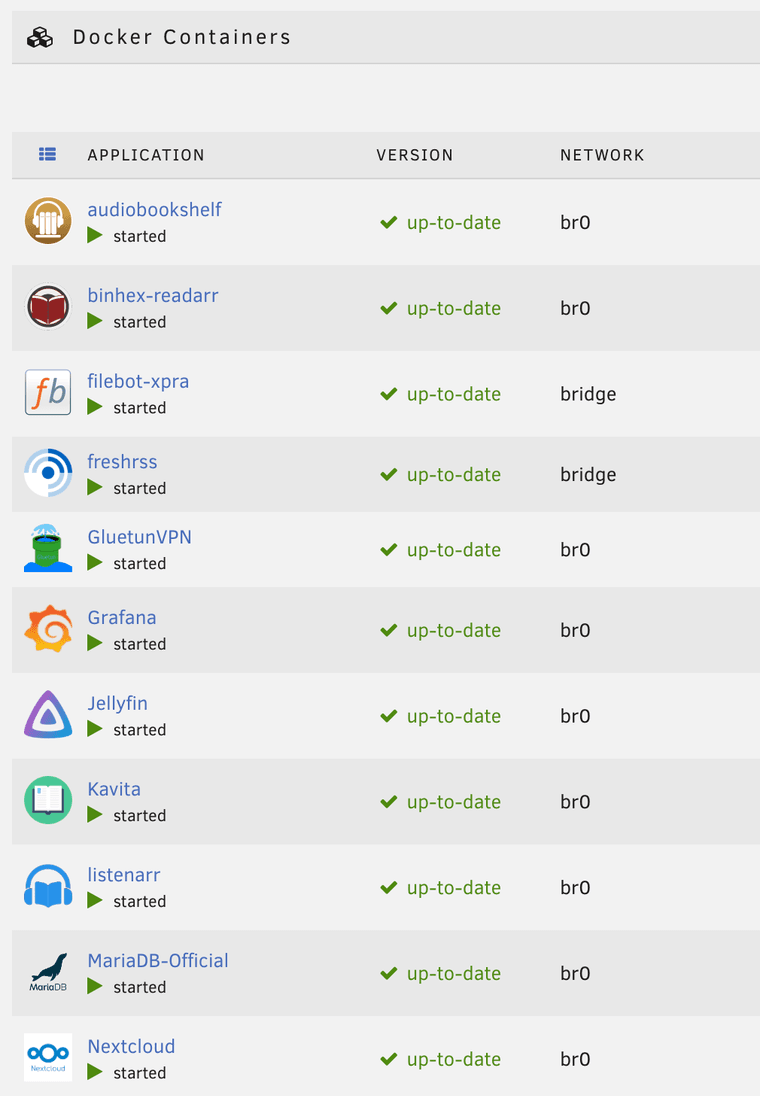Click the audiobookshelf container icon
Viewport: 760px width, 1096px height.
pyautogui.click(x=48, y=222)
